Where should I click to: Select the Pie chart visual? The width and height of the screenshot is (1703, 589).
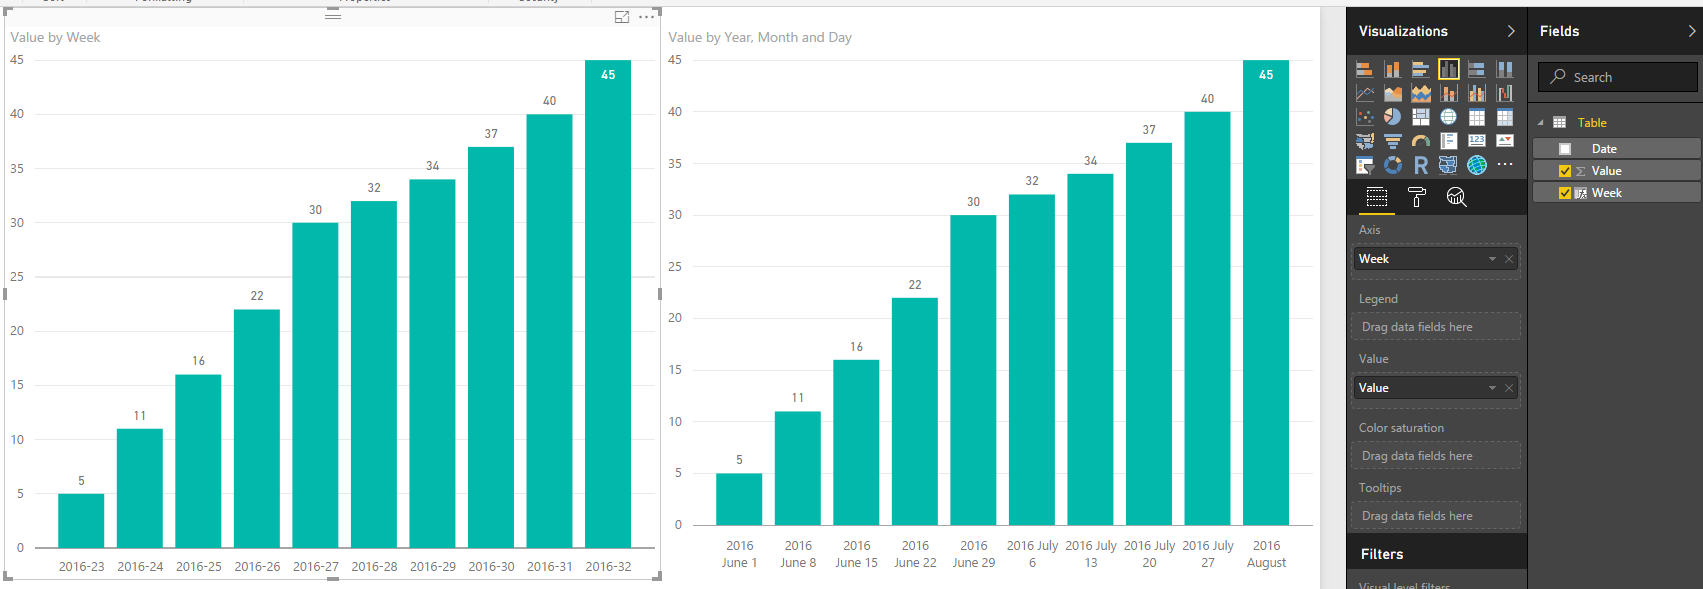point(1392,117)
